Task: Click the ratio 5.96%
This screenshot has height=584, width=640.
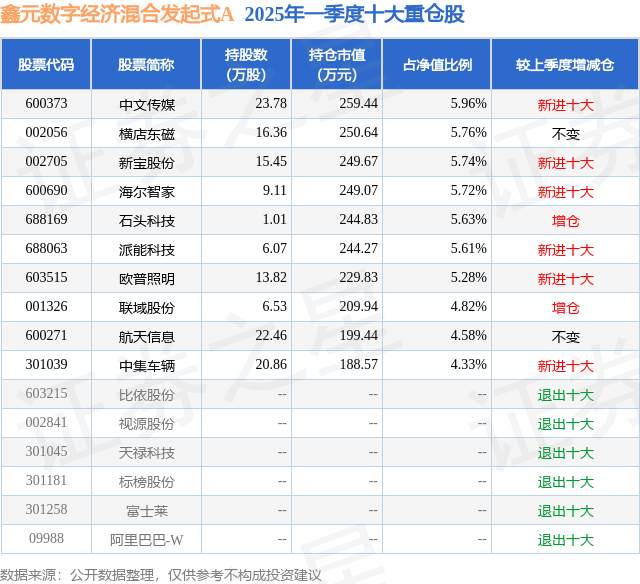Action: [469, 104]
